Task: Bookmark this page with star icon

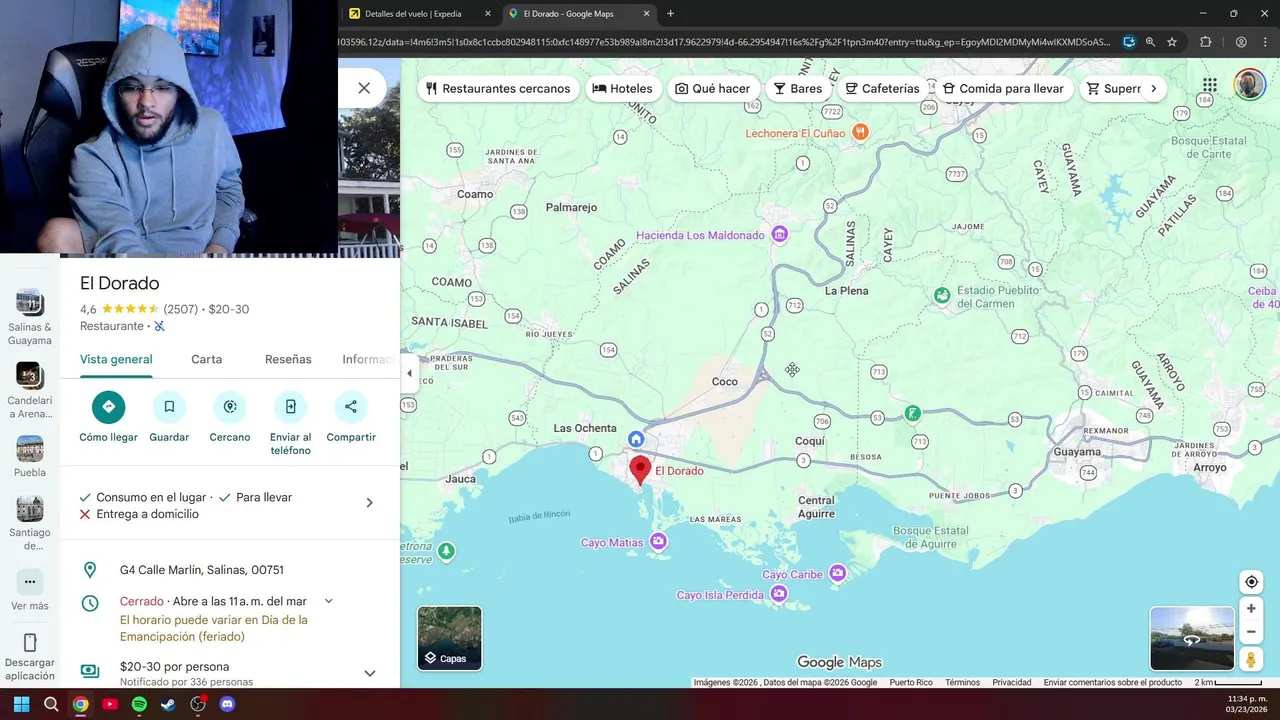Action: [1172, 42]
